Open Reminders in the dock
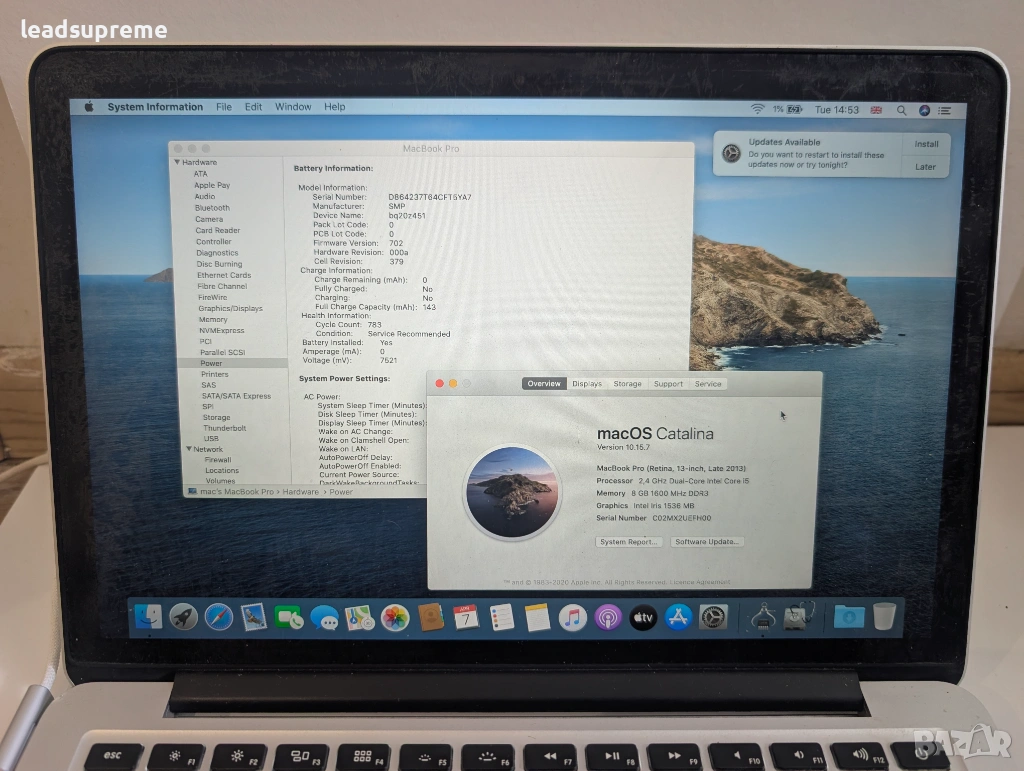The image size is (1024, 771). pos(502,618)
